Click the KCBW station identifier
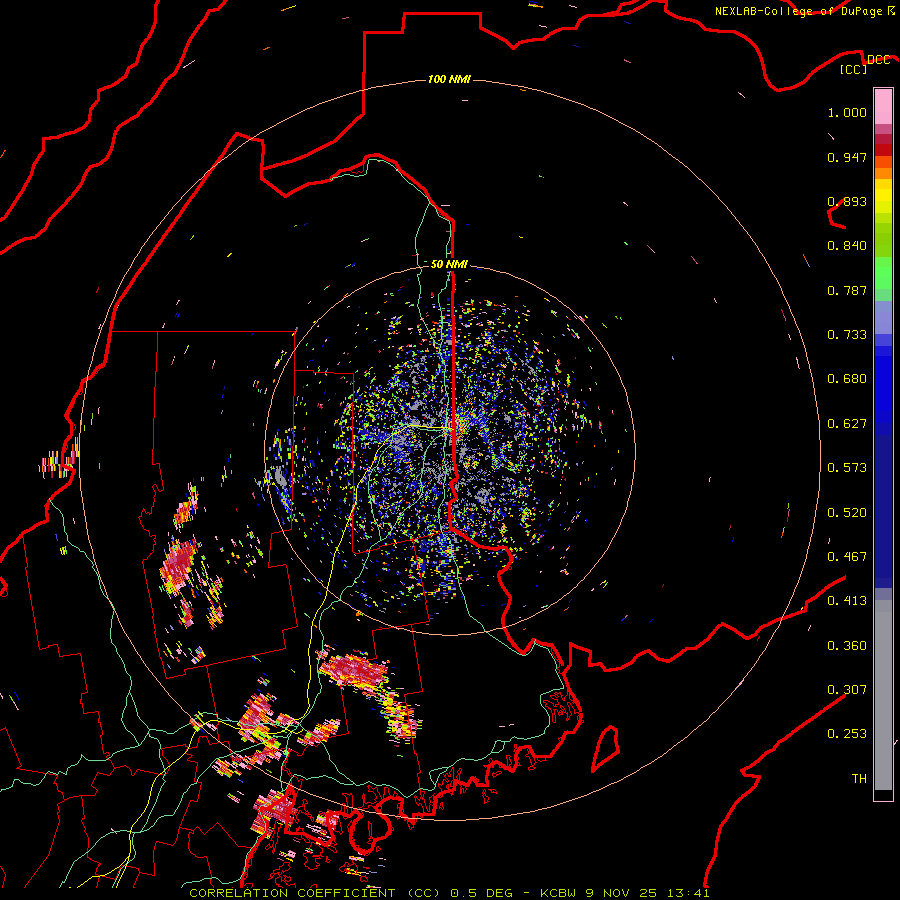 pos(559,893)
